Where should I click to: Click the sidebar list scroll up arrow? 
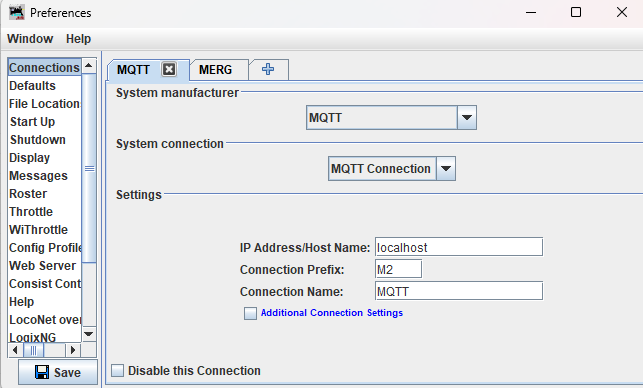[x=89, y=66]
